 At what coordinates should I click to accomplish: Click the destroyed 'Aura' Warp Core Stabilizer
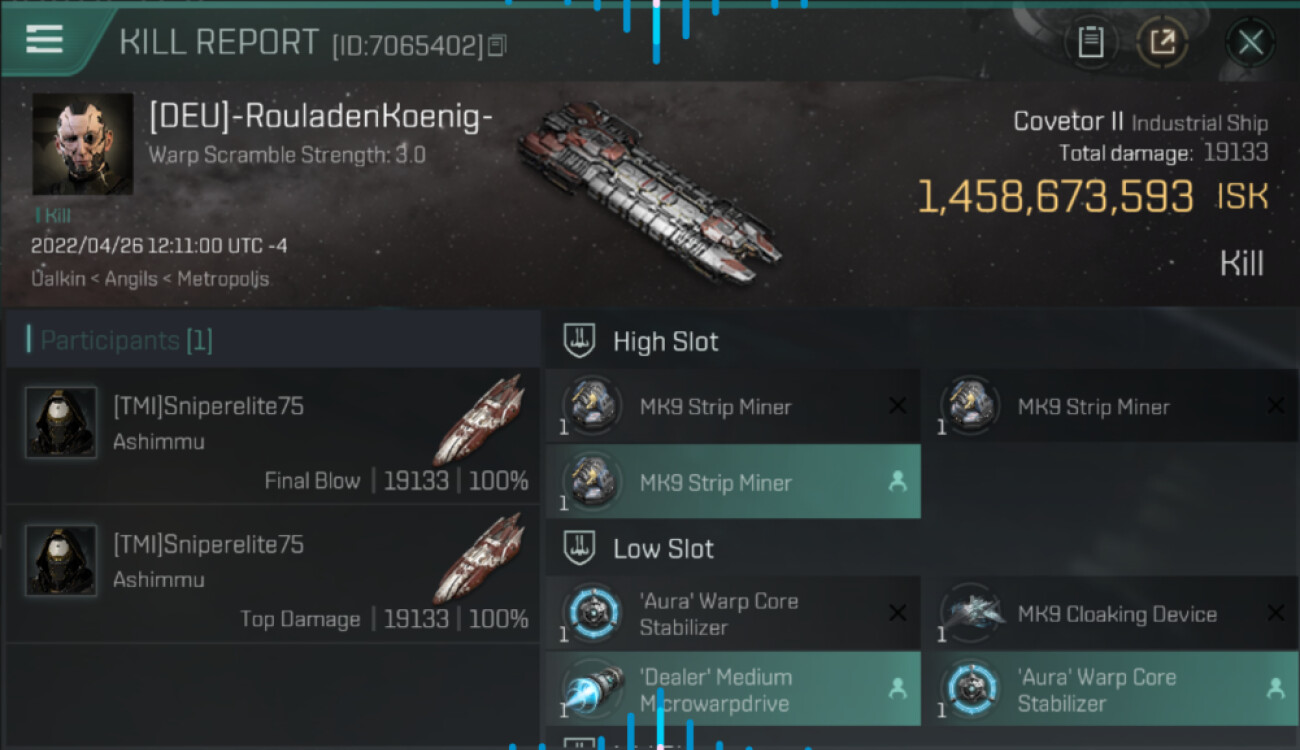point(734,614)
